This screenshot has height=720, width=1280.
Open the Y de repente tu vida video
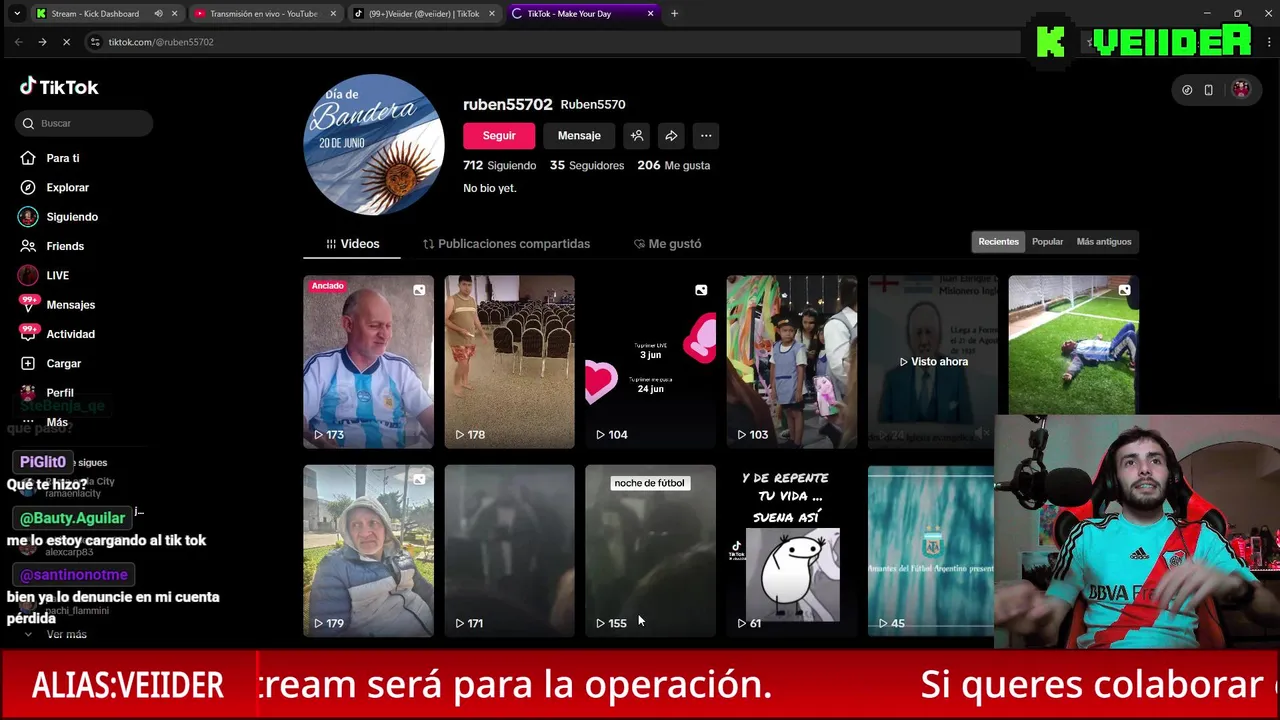[x=792, y=550]
